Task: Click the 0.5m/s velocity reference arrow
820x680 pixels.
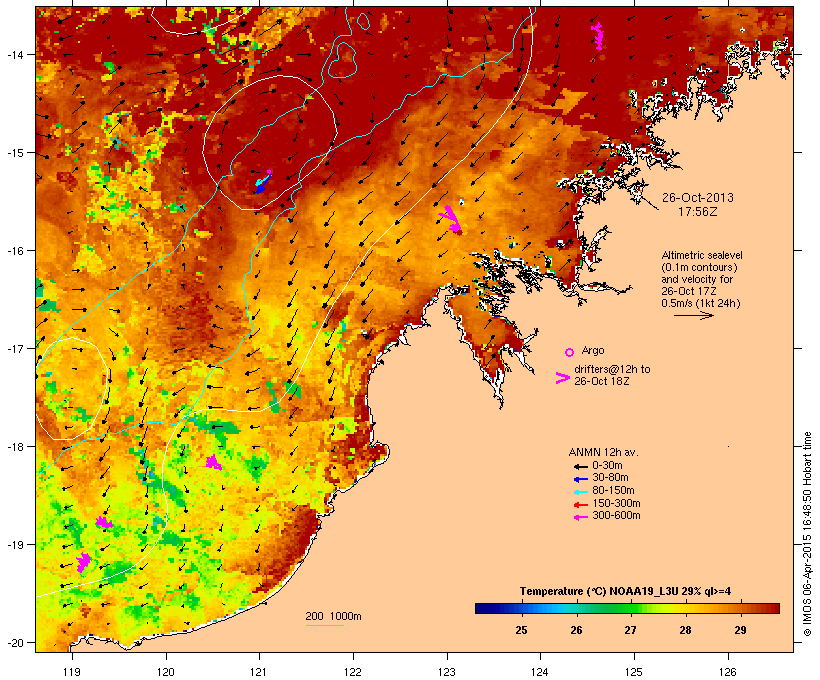Action: click(x=693, y=315)
